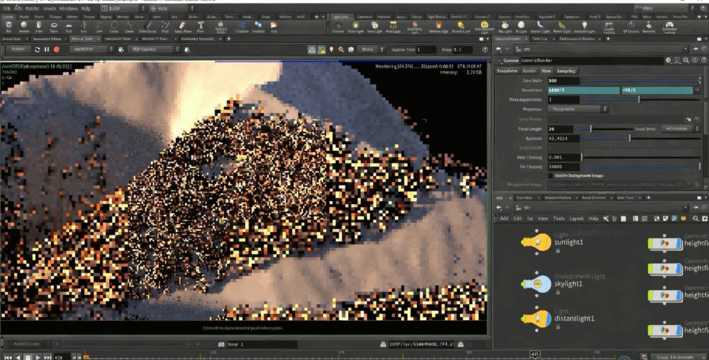This screenshot has width=709, height=360.
Task: Open the ROP Camera dropdown
Action: 154,49
